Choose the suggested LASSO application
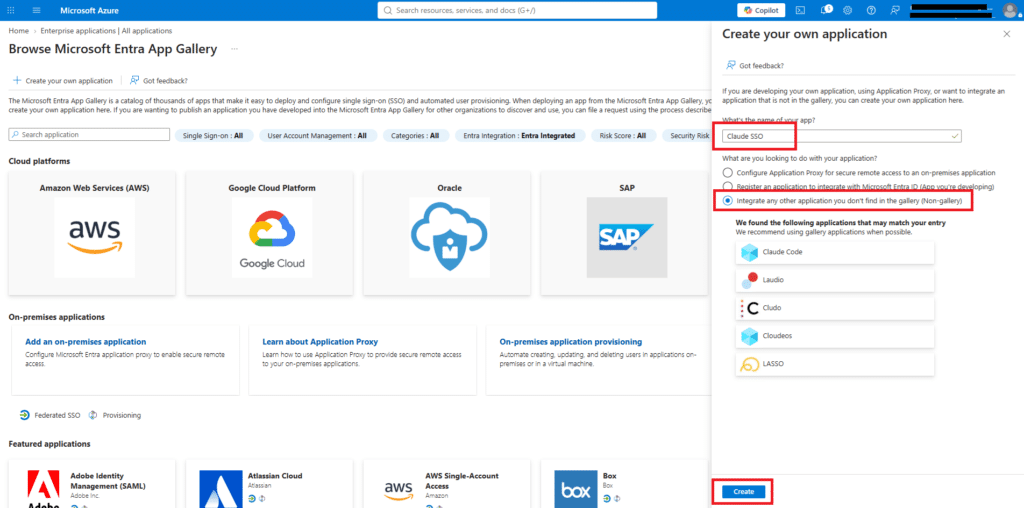Image resolution: width=1024 pixels, height=508 pixels. point(835,364)
